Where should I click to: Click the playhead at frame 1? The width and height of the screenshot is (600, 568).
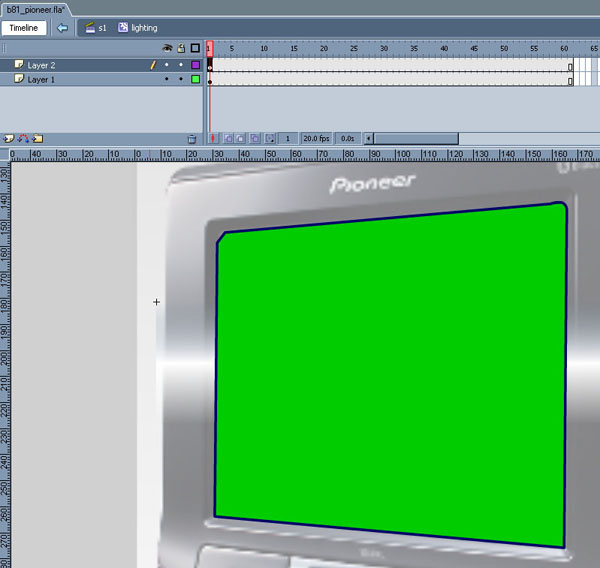(x=209, y=49)
